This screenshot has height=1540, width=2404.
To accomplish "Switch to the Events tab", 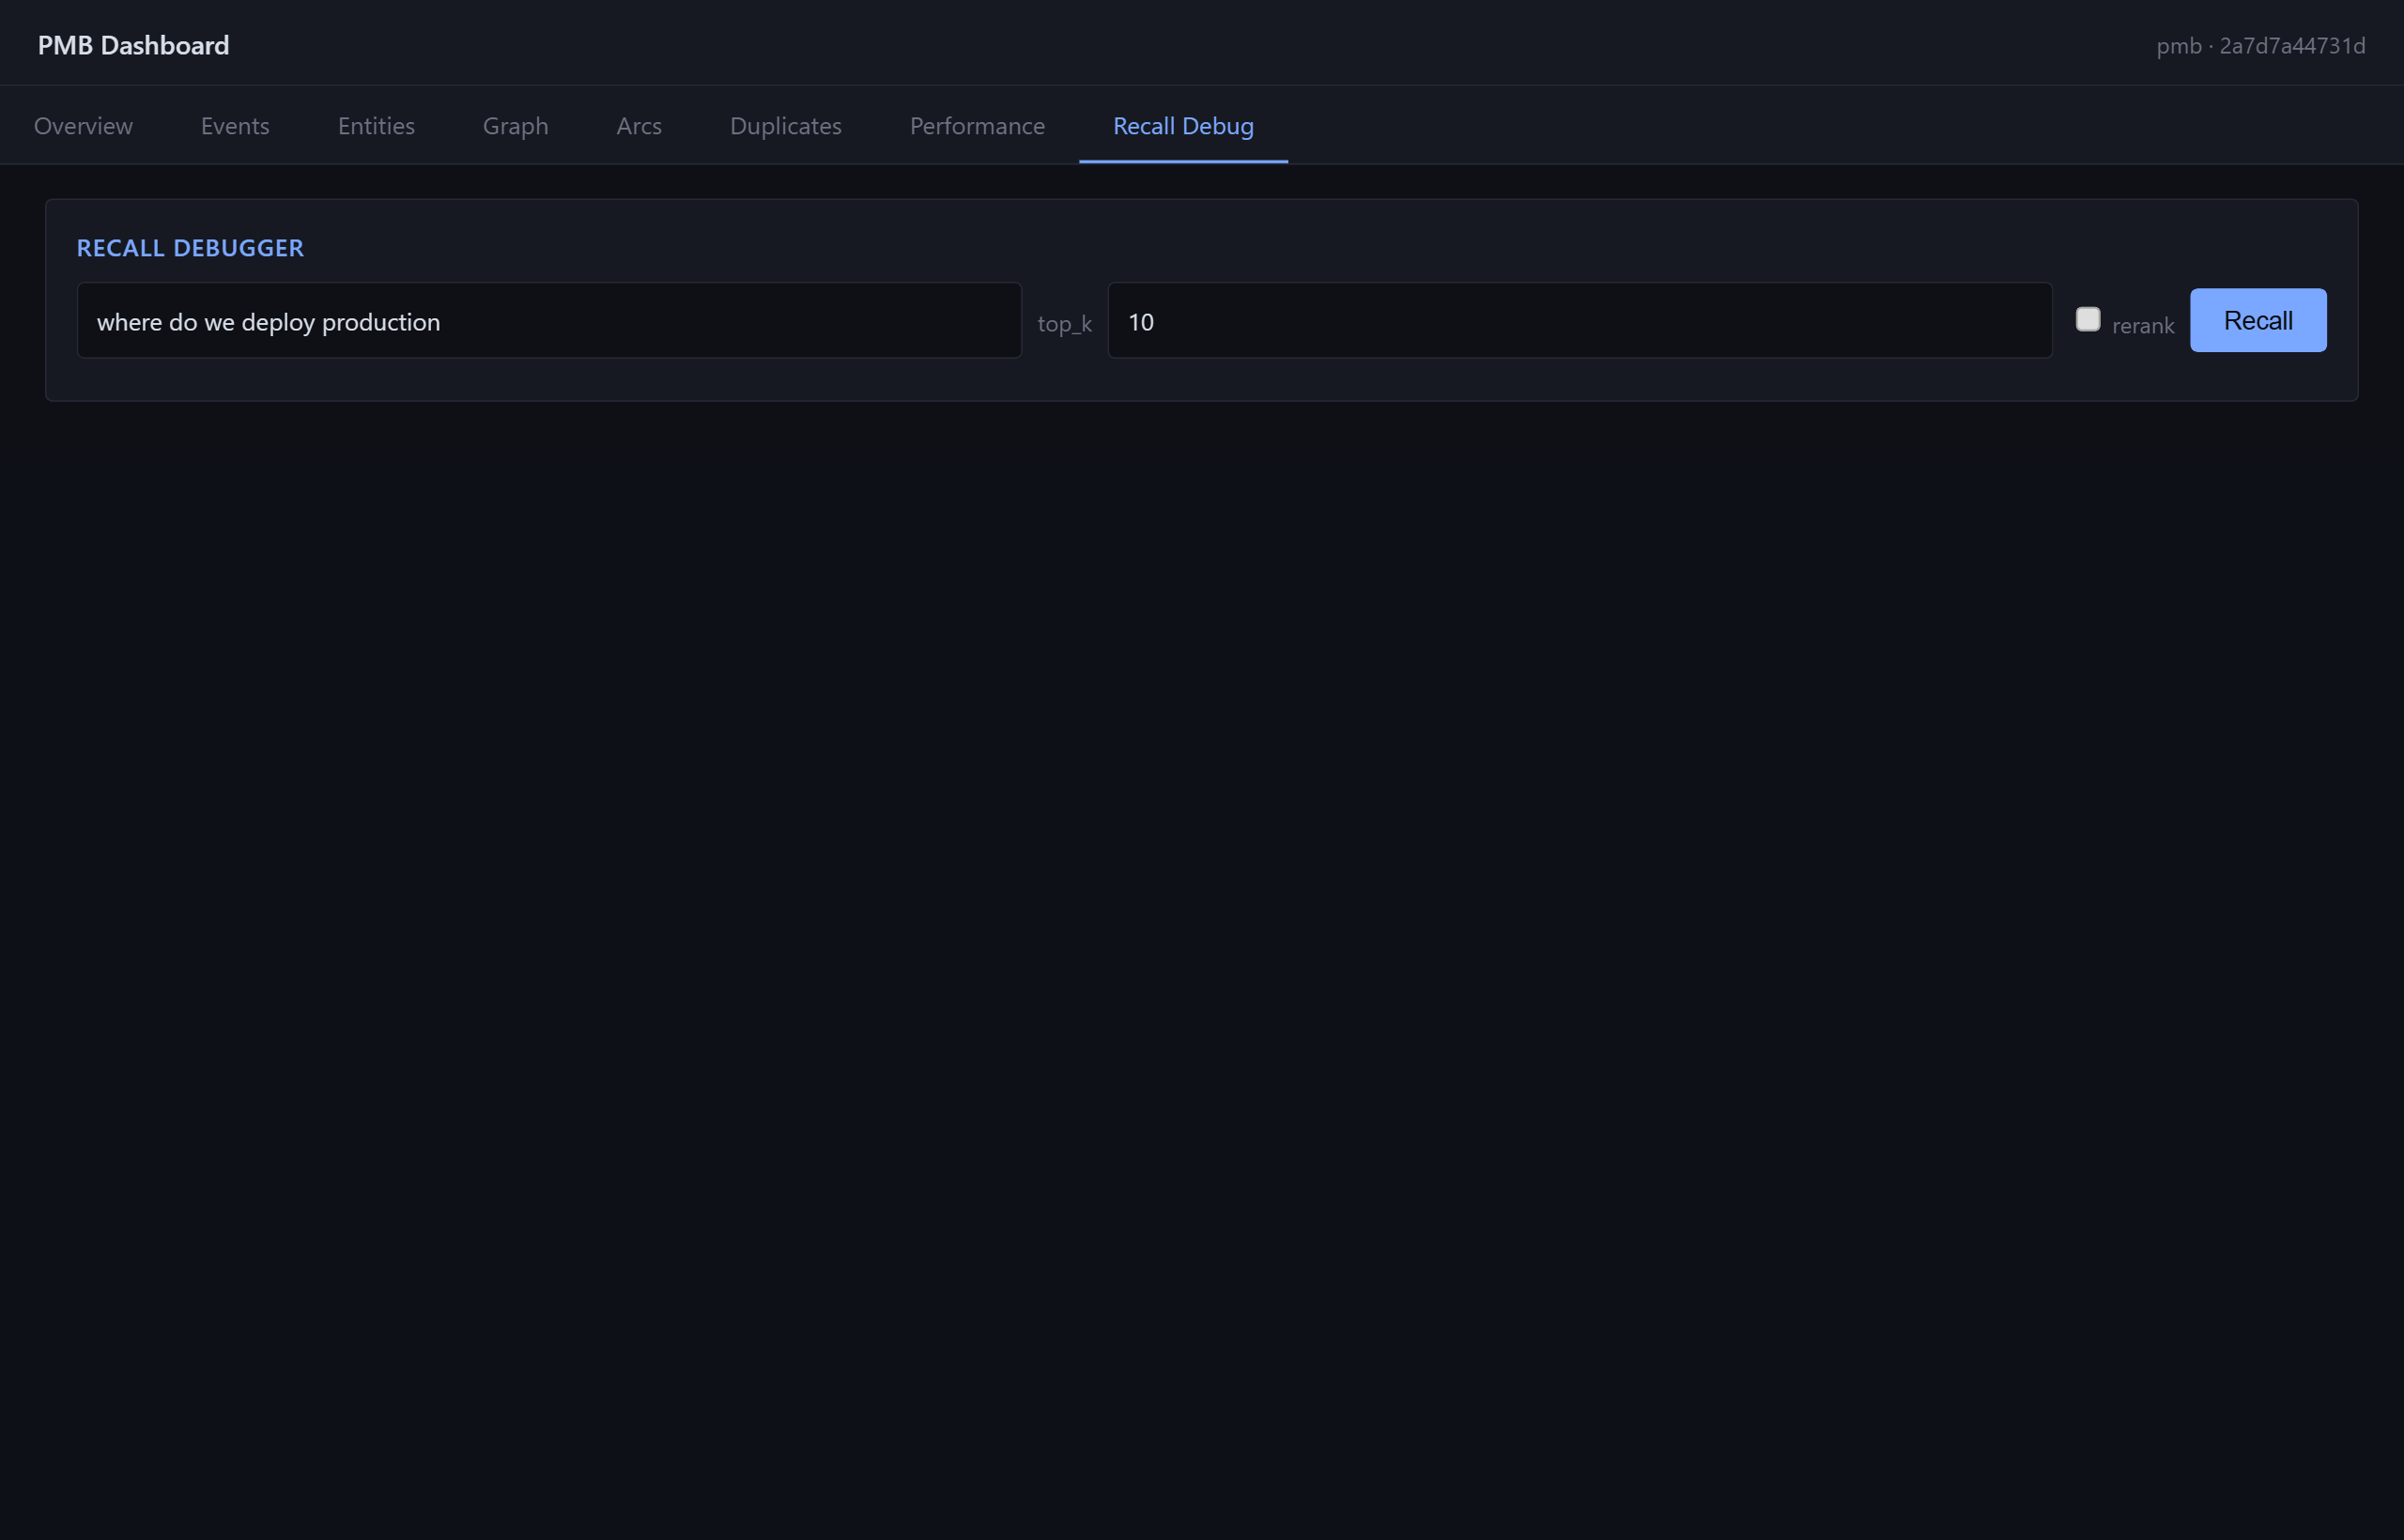I will point(235,126).
